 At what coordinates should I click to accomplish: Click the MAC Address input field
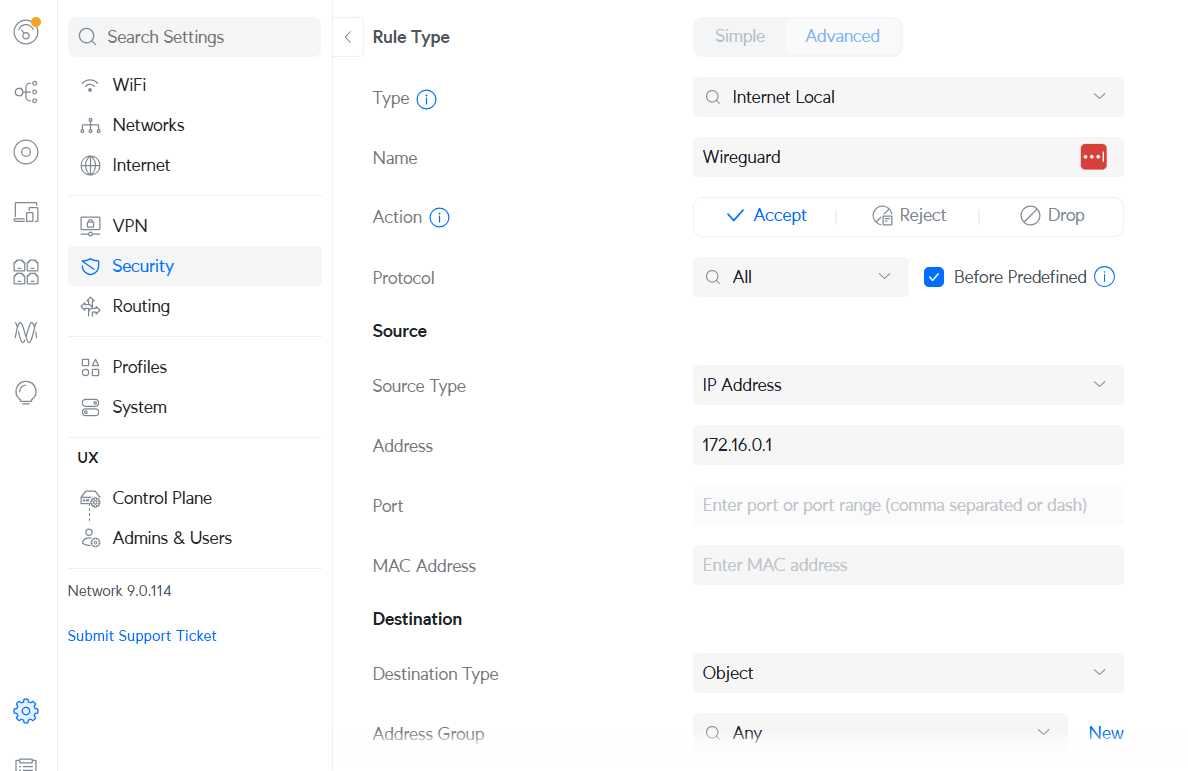[908, 565]
